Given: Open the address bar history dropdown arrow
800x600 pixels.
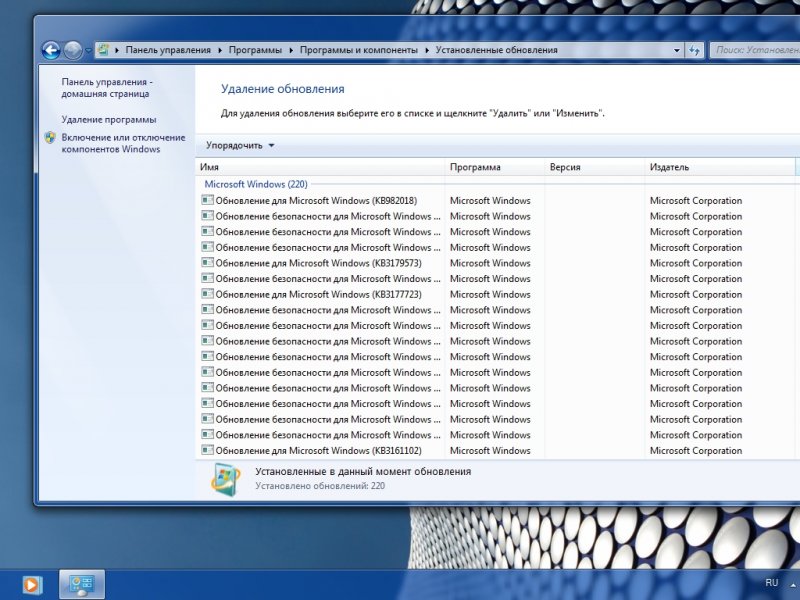Looking at the screenshot, I should pyautogui.click(x=677, y=50).
